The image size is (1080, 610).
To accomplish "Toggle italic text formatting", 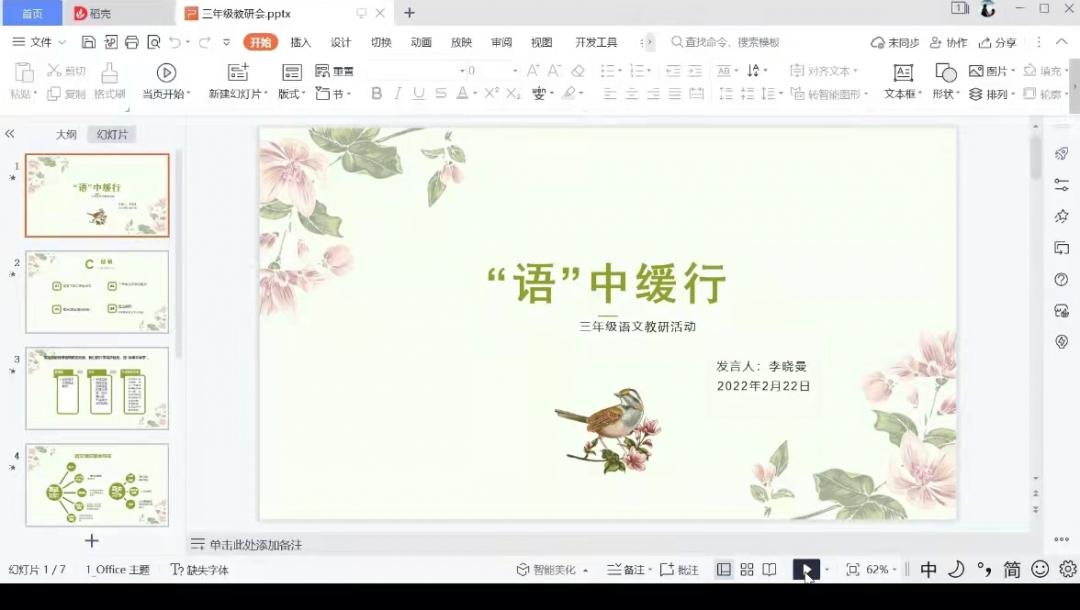I will 397,93.
